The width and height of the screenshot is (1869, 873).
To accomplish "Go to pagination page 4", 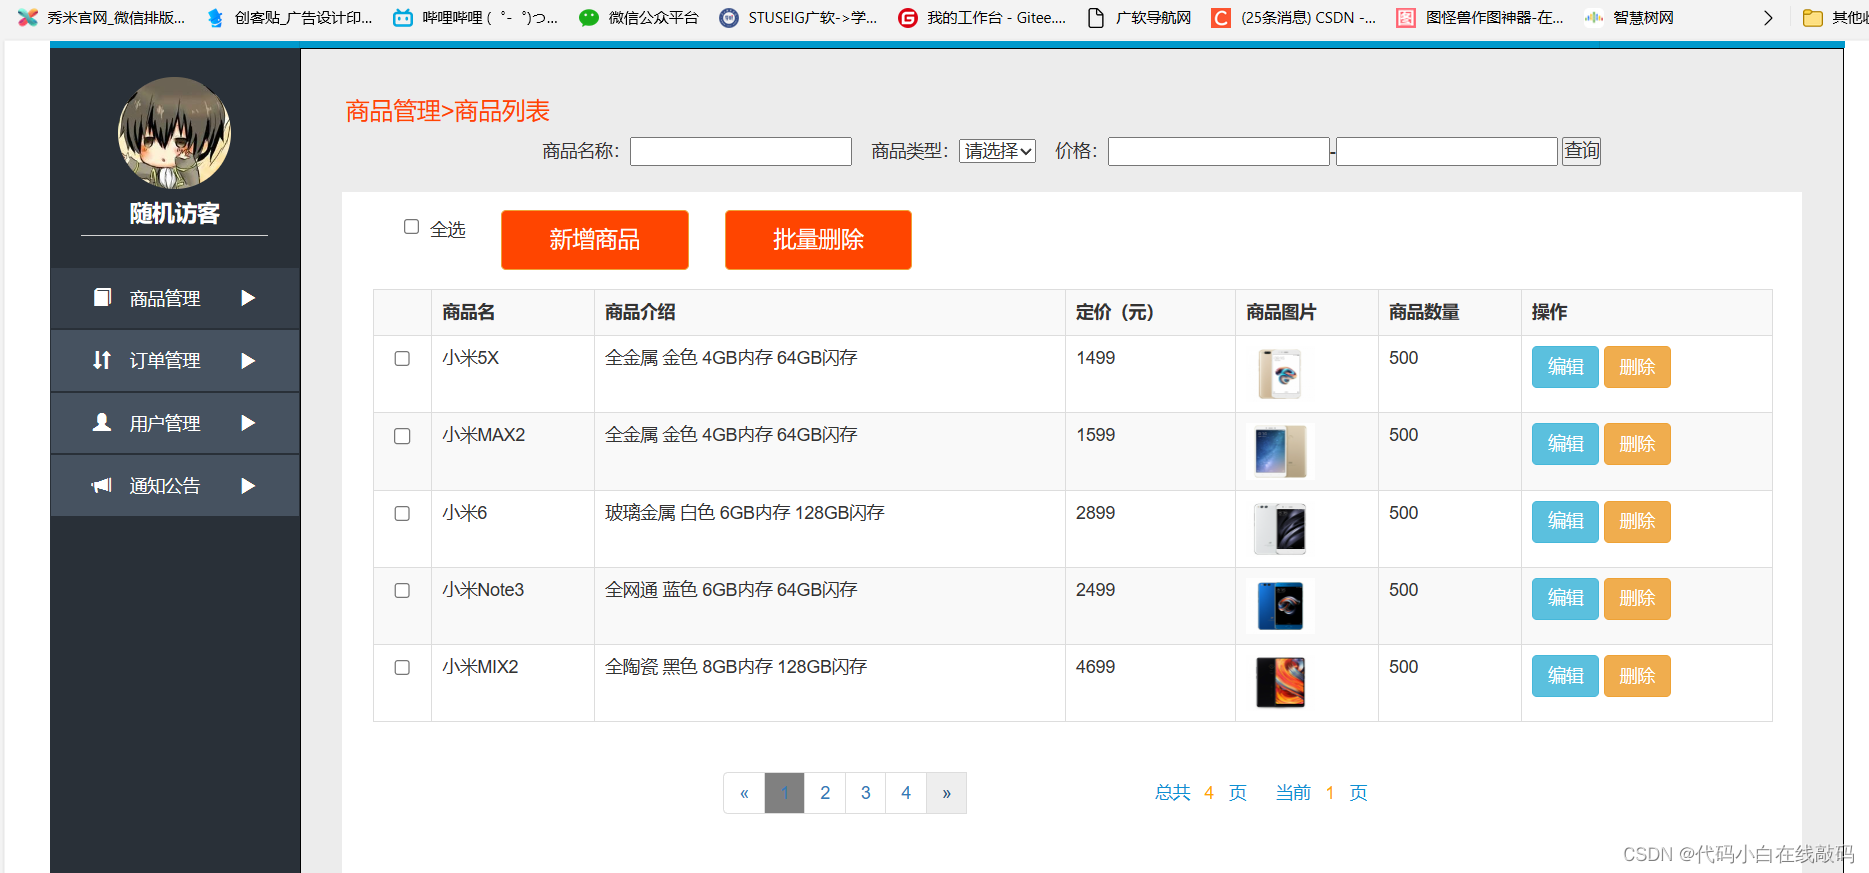I will point(906,793).
